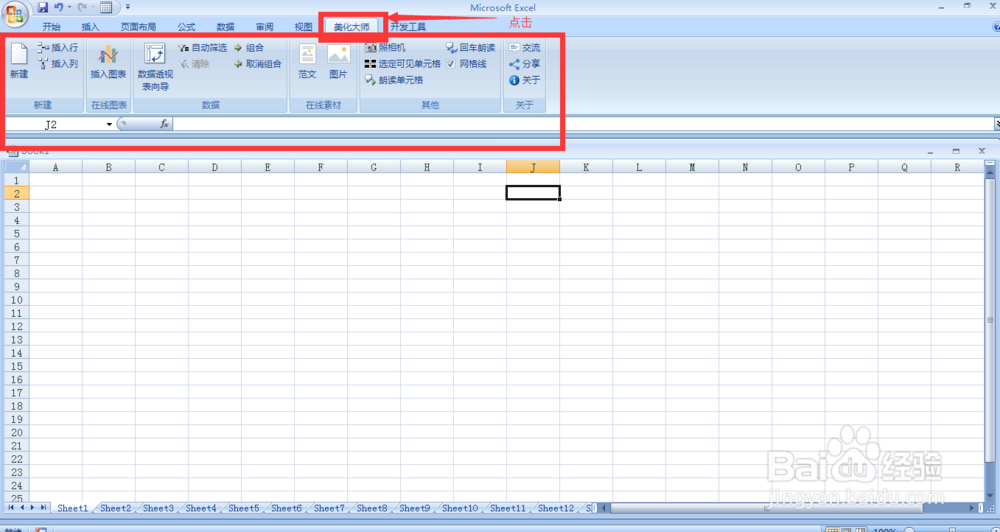Open 图片 online pictures
Screen dimensions: 1000x532
coord(338,61)
